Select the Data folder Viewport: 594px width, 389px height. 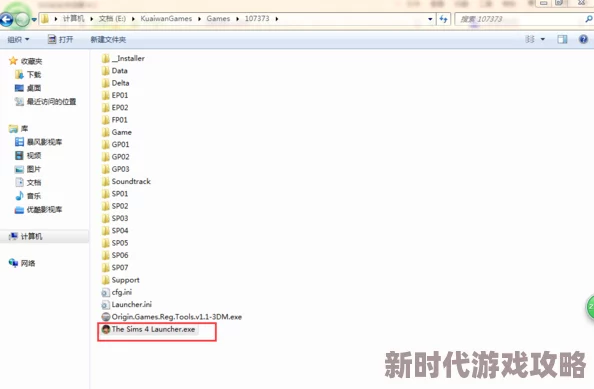coord(115,71)
